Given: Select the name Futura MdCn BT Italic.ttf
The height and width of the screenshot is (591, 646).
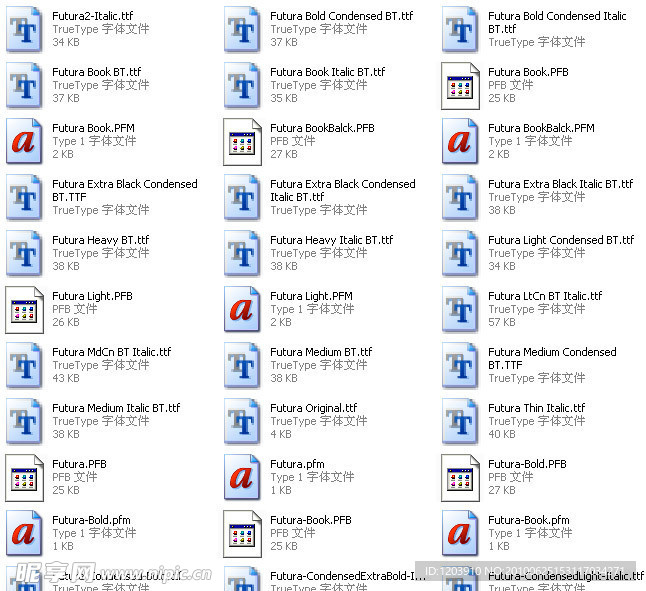Looking at the screenshot, I should [112, 352].
